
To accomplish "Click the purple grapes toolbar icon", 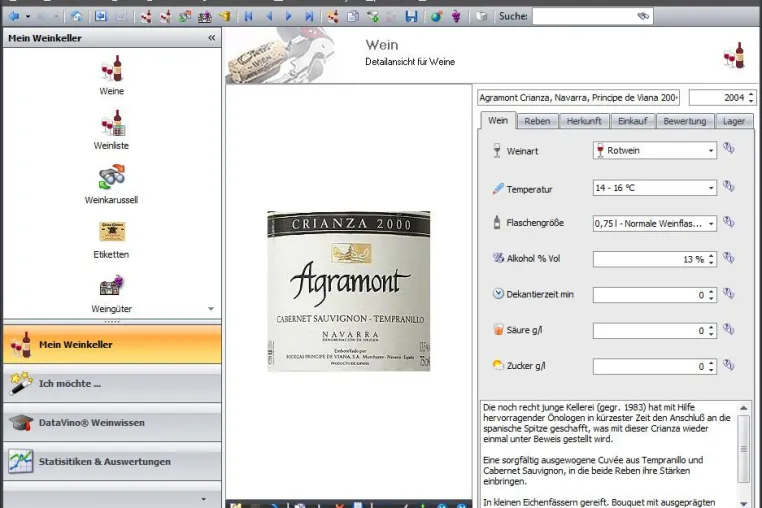I will click(x=456, y=17).
